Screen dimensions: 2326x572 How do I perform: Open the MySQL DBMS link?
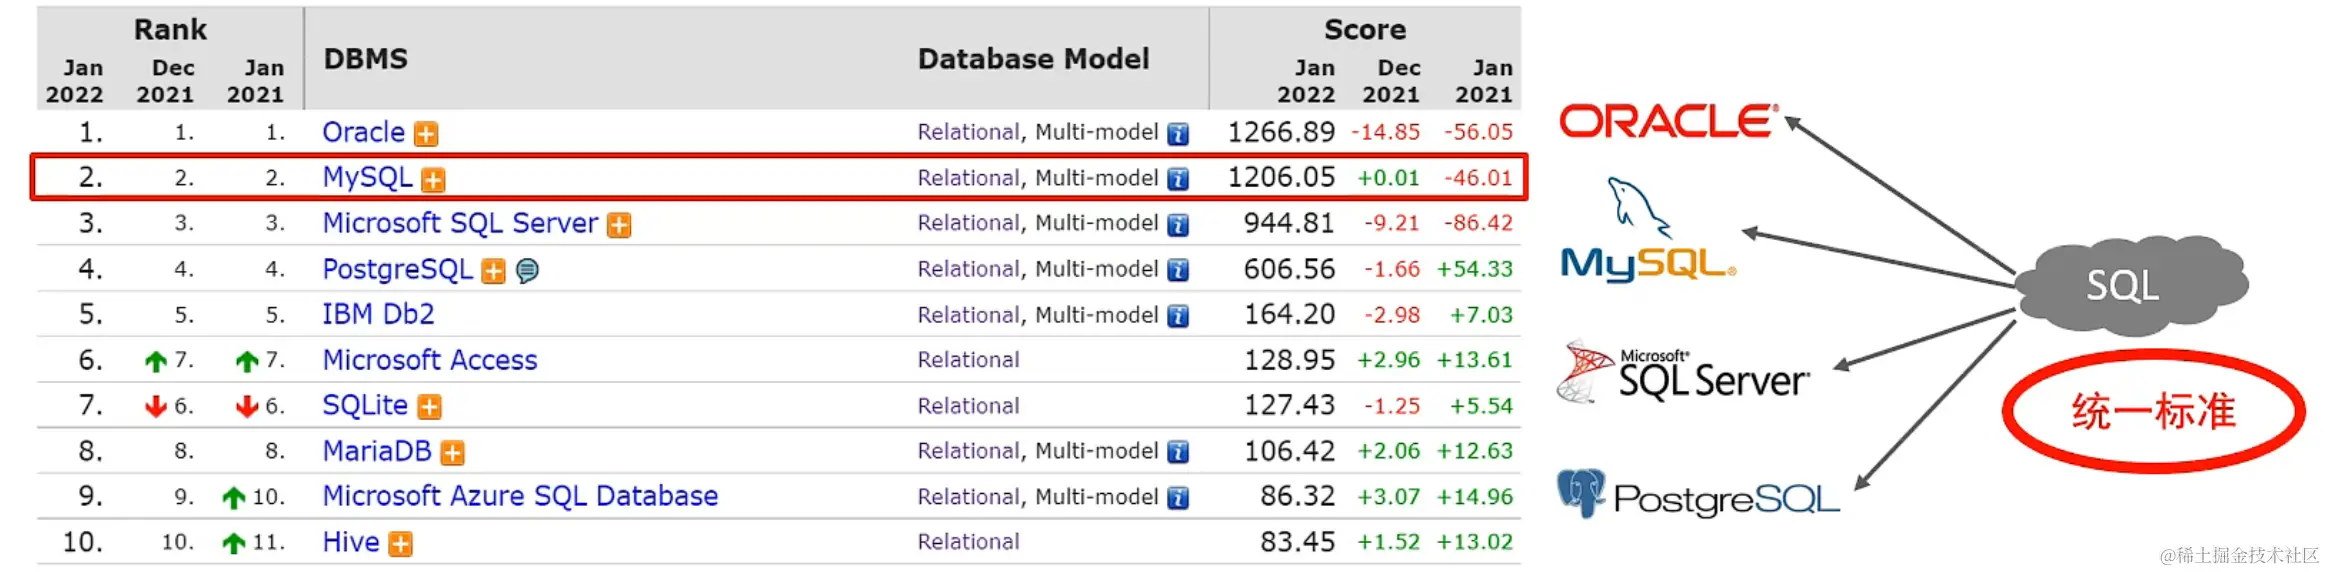(367, 178)
